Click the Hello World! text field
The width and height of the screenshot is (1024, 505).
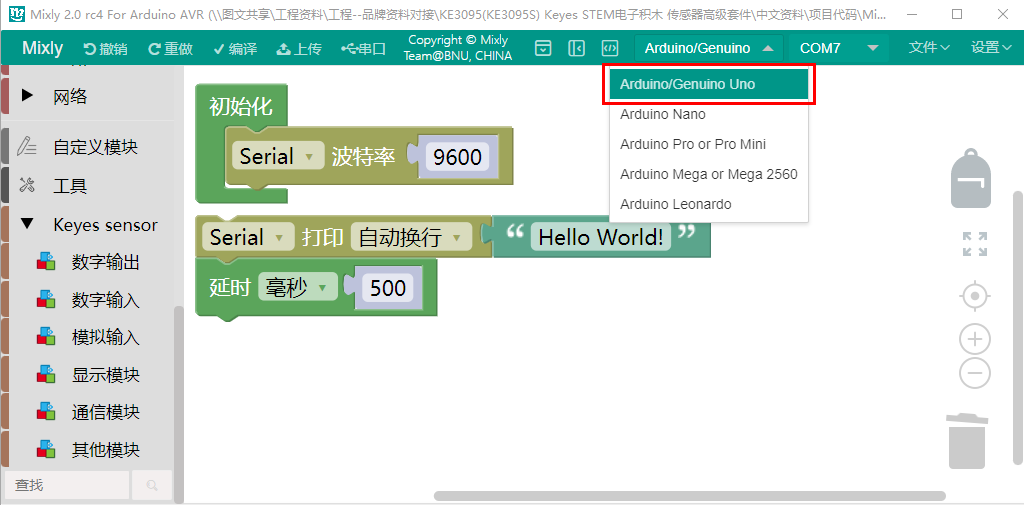[601, 237]
